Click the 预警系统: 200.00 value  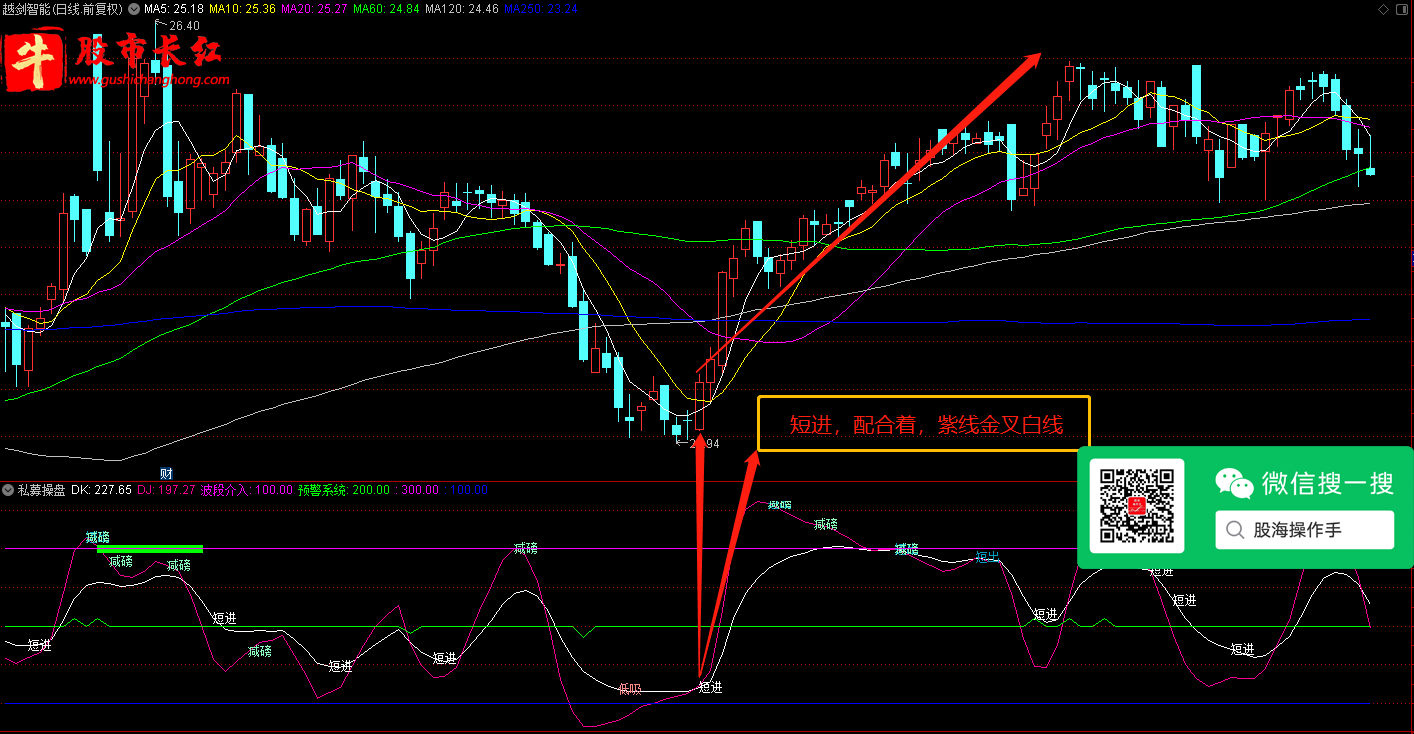pyautogui.click(x=344, y=490)
